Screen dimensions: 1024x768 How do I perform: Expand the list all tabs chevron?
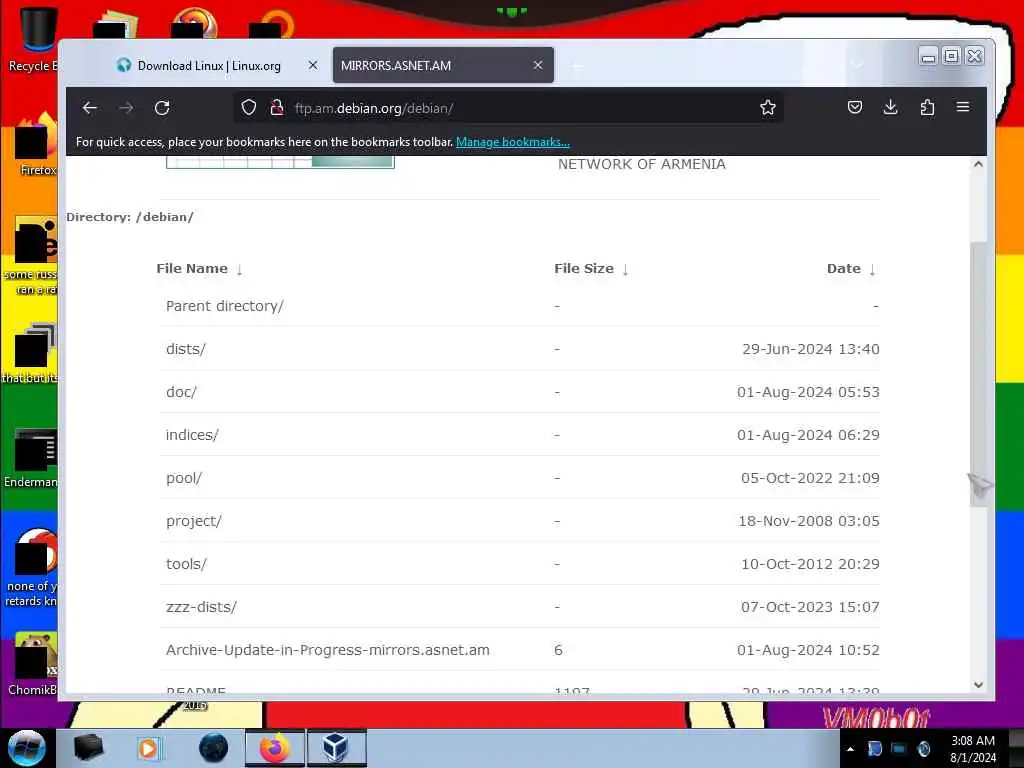(x=857, y=65)
